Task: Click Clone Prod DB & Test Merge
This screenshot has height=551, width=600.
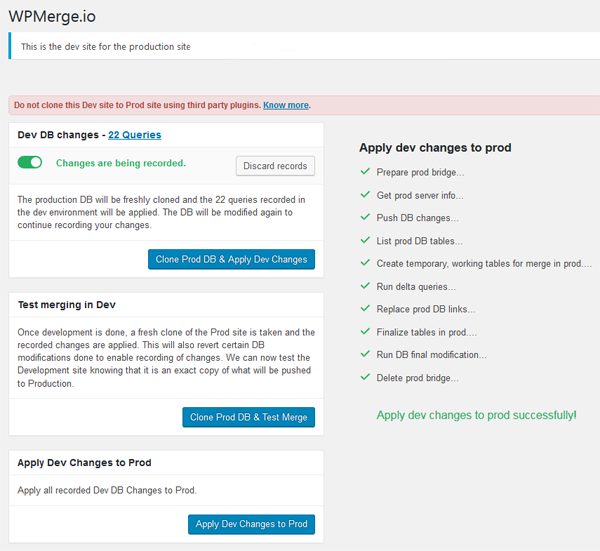Action: tap(248, 417)
